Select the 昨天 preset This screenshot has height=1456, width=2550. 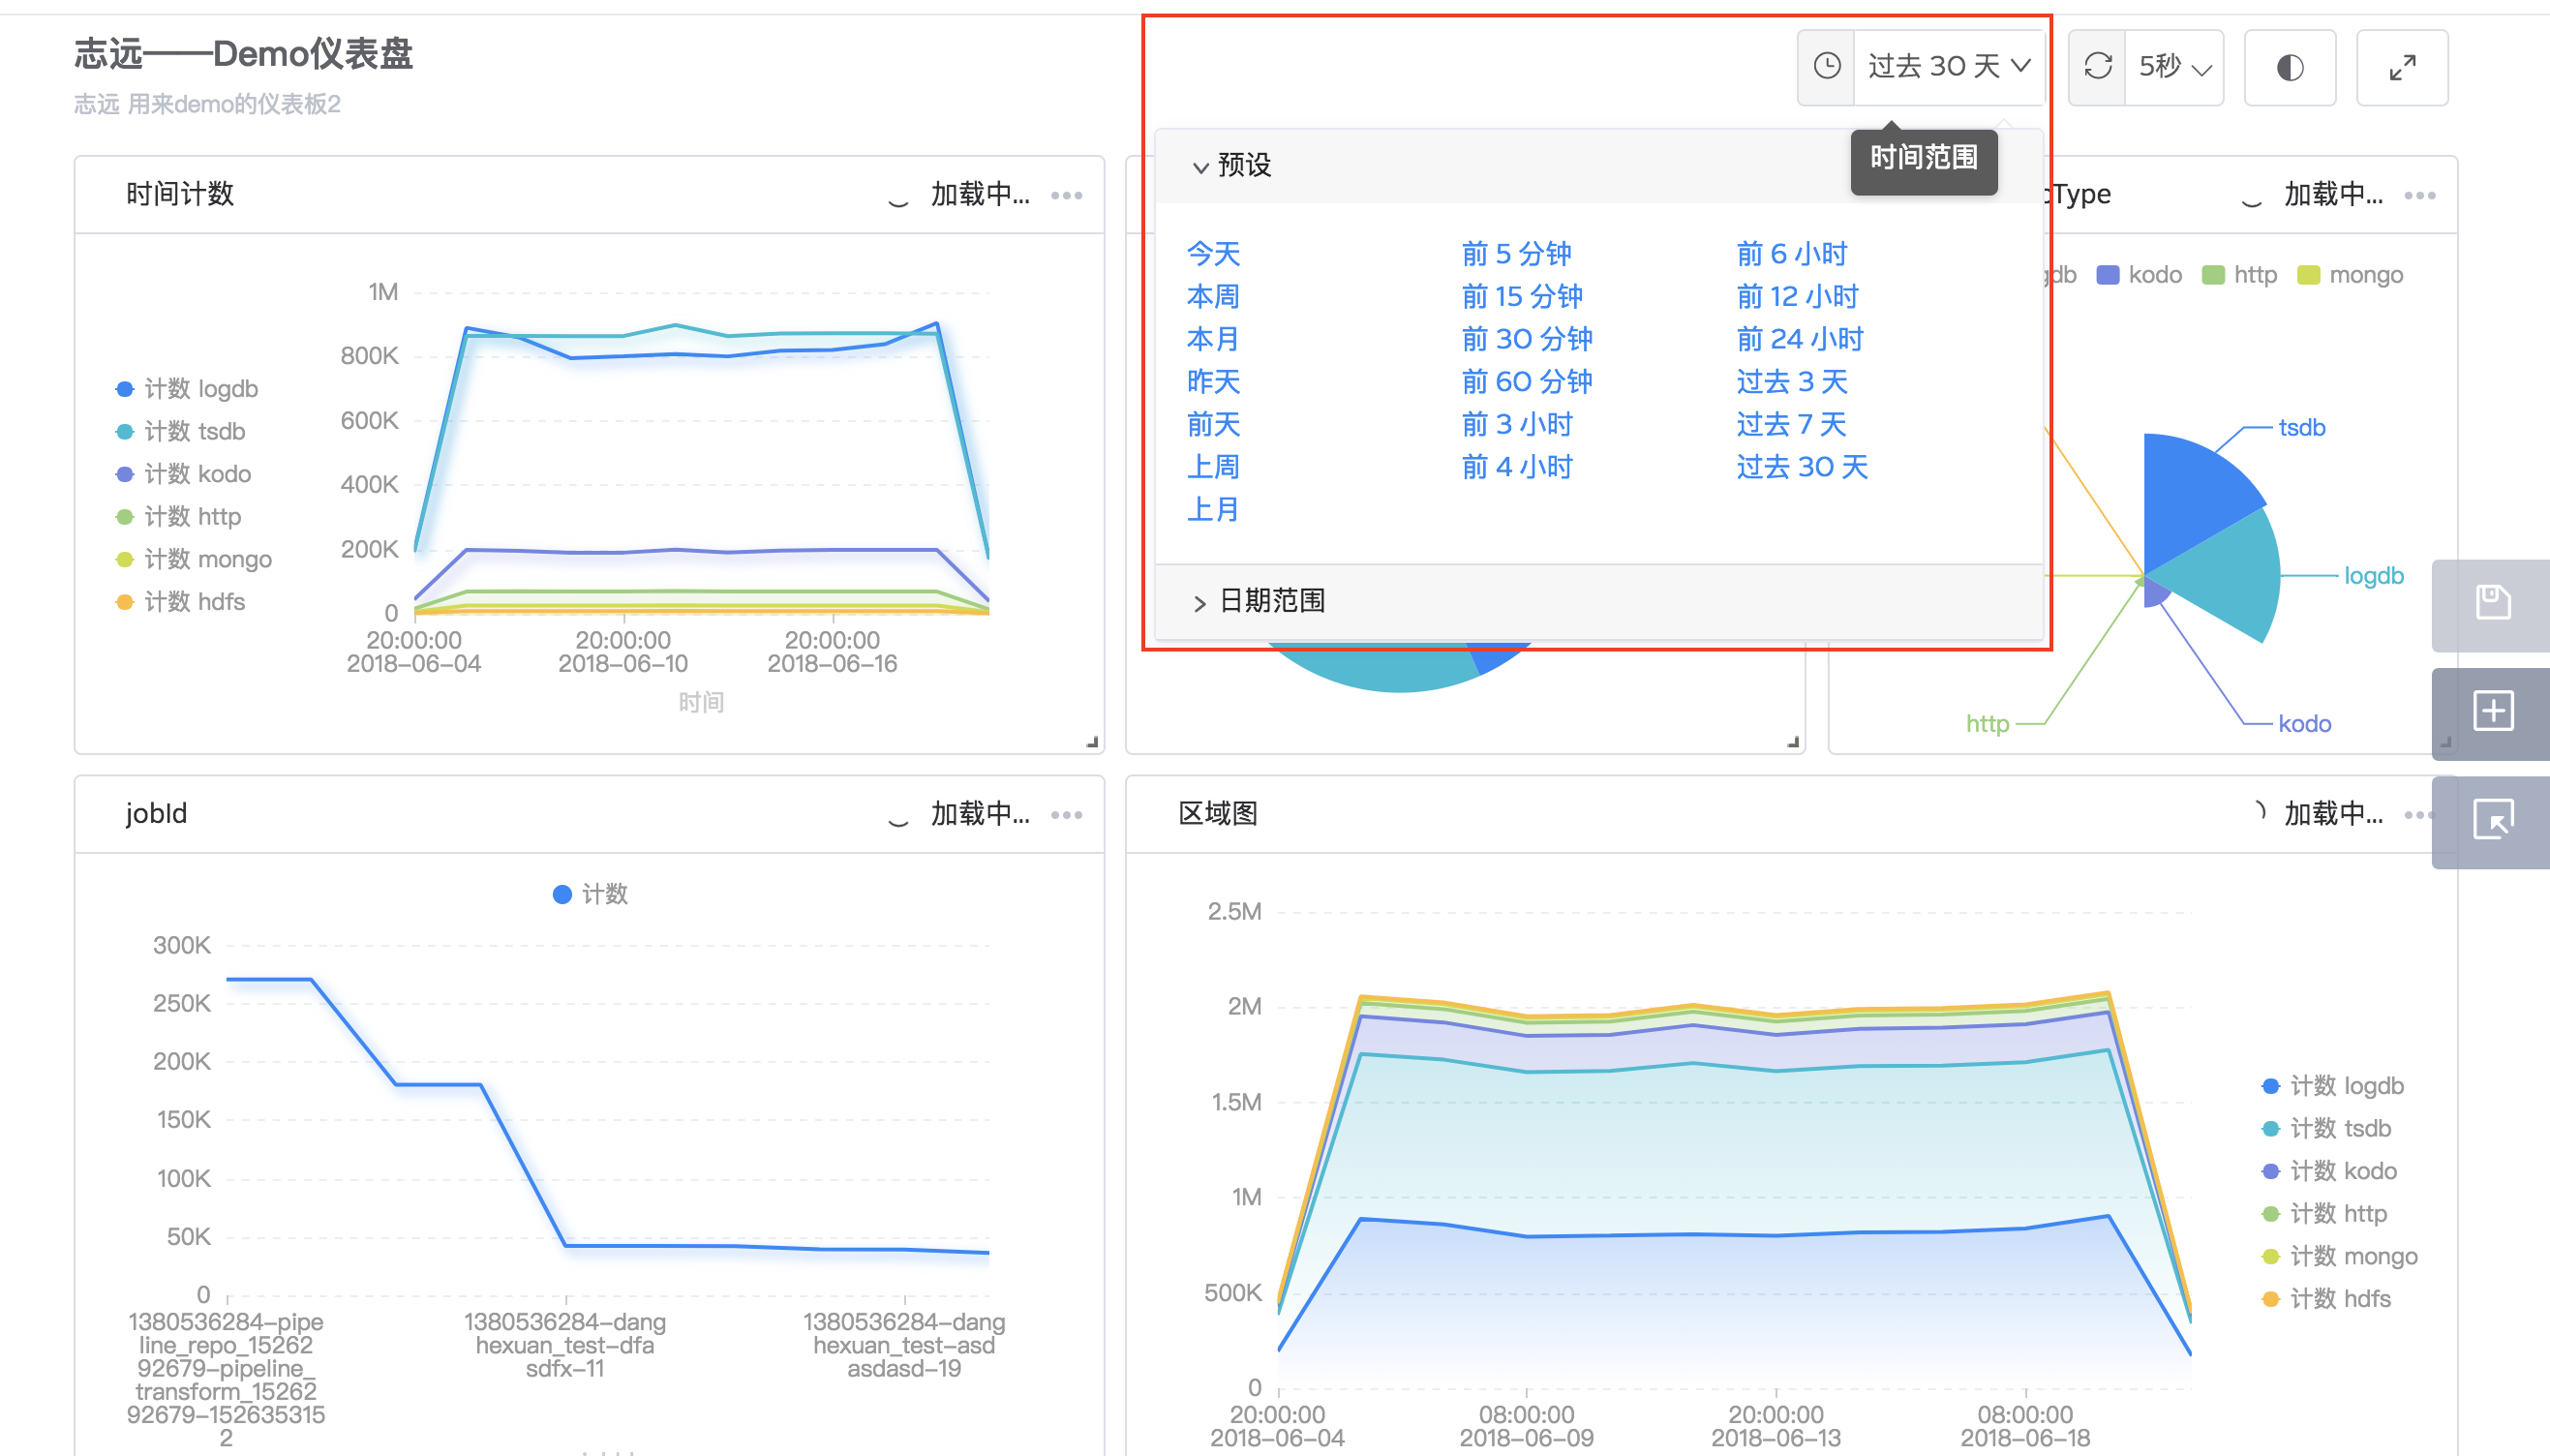pos(1213,382)
